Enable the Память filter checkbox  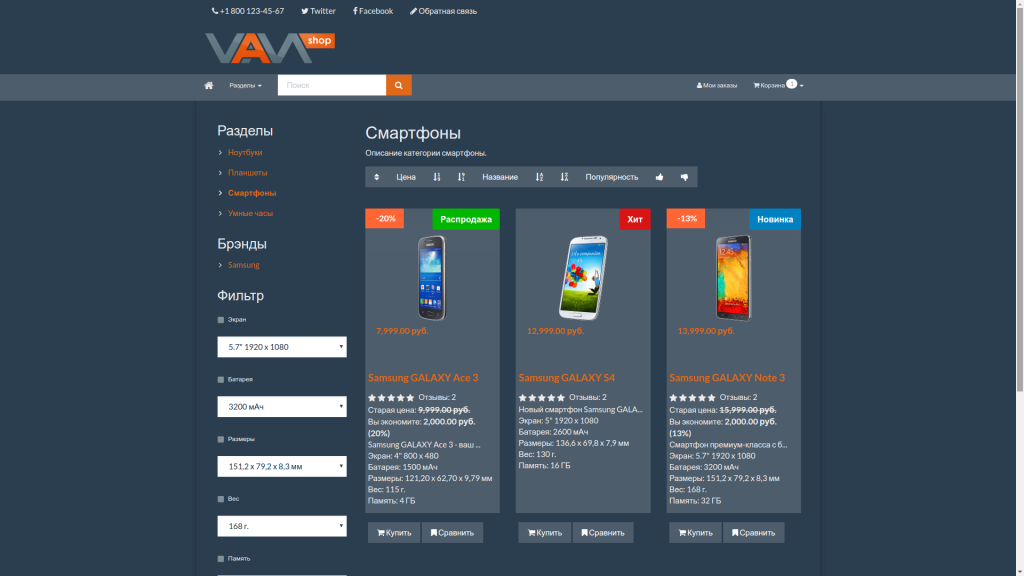point(221,559)
